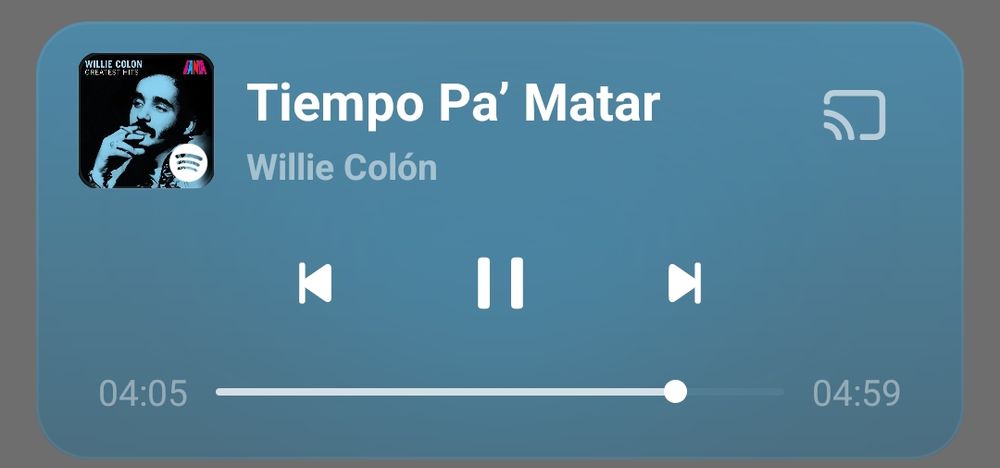The image size is (1000, 468).
Task: Click the artist name Willie Colón
Action: click(x=342, y=167)
